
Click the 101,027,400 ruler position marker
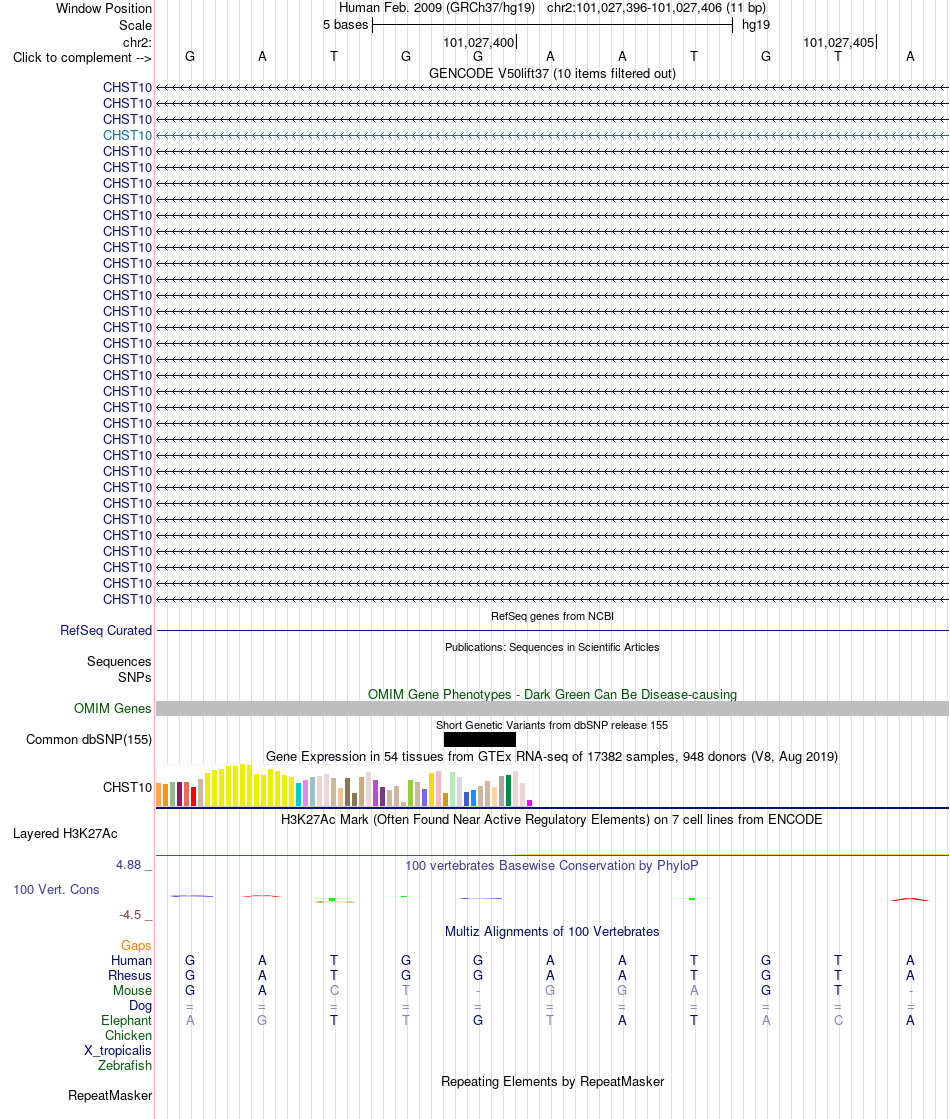tap(479, 43)
